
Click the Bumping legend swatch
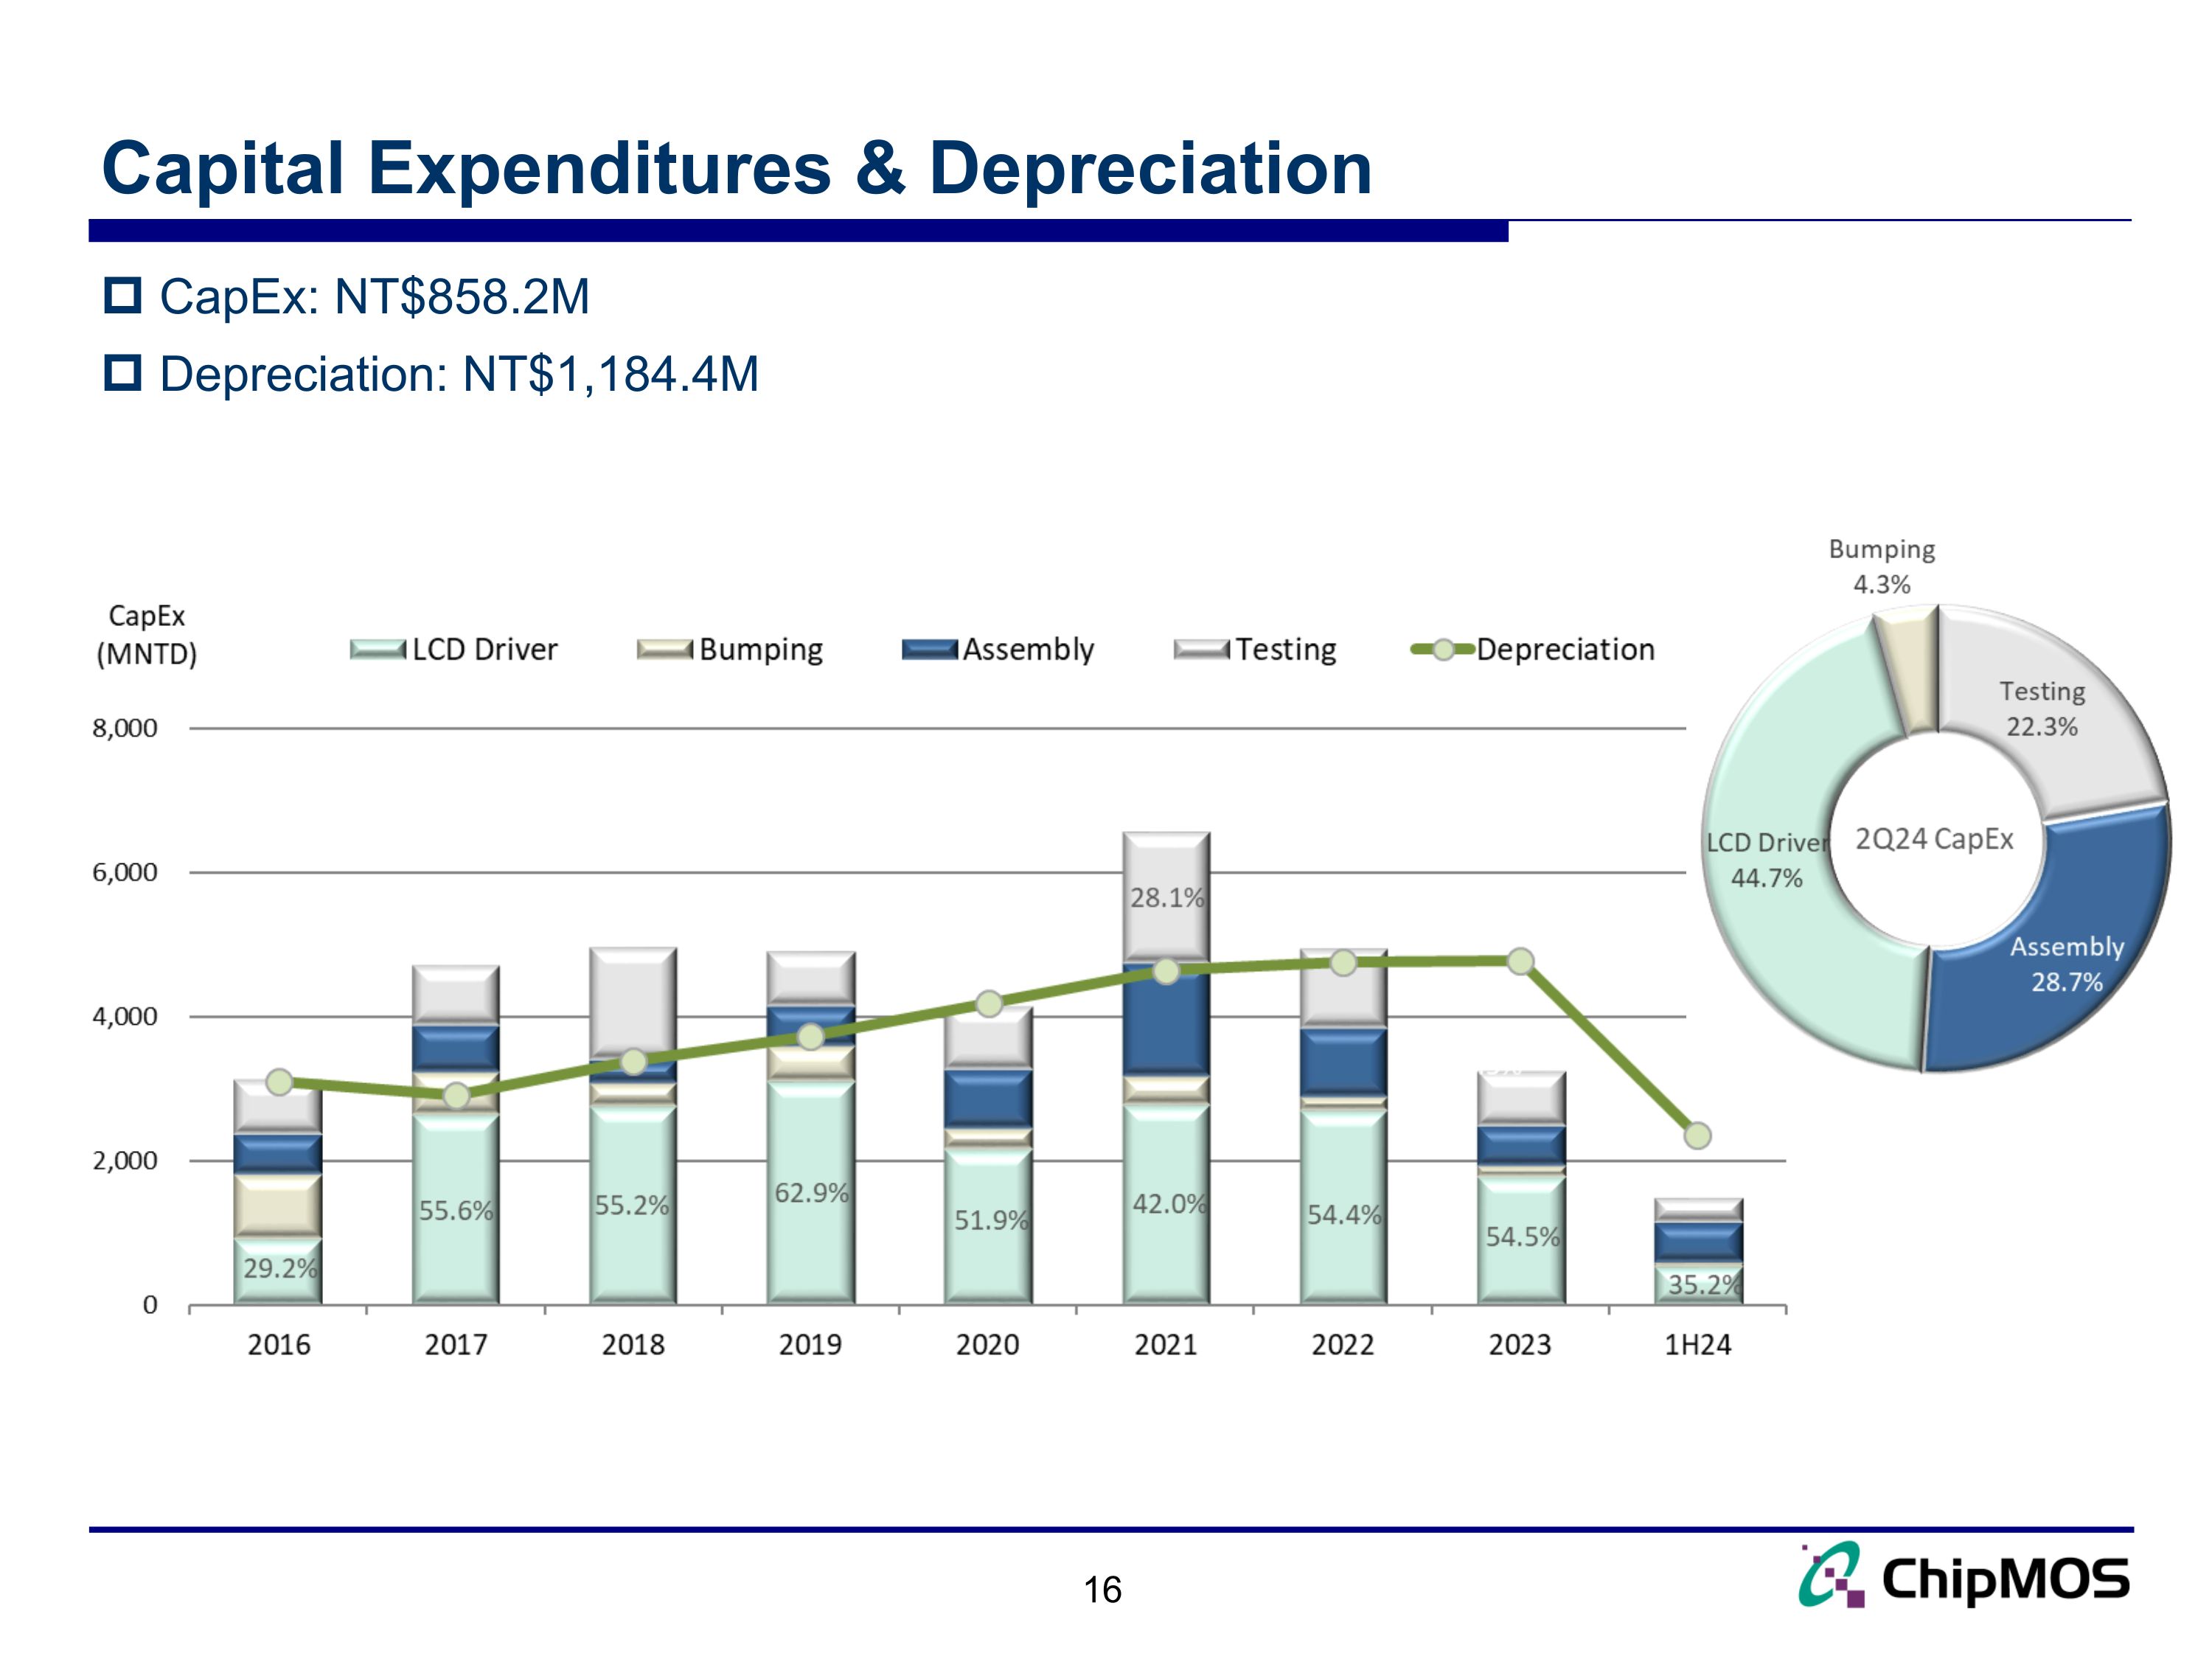(665, 650)
